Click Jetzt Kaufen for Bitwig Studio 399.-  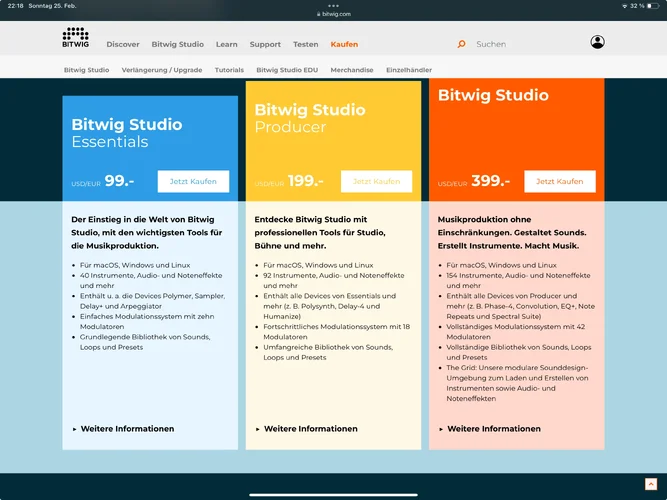(559, 181)
